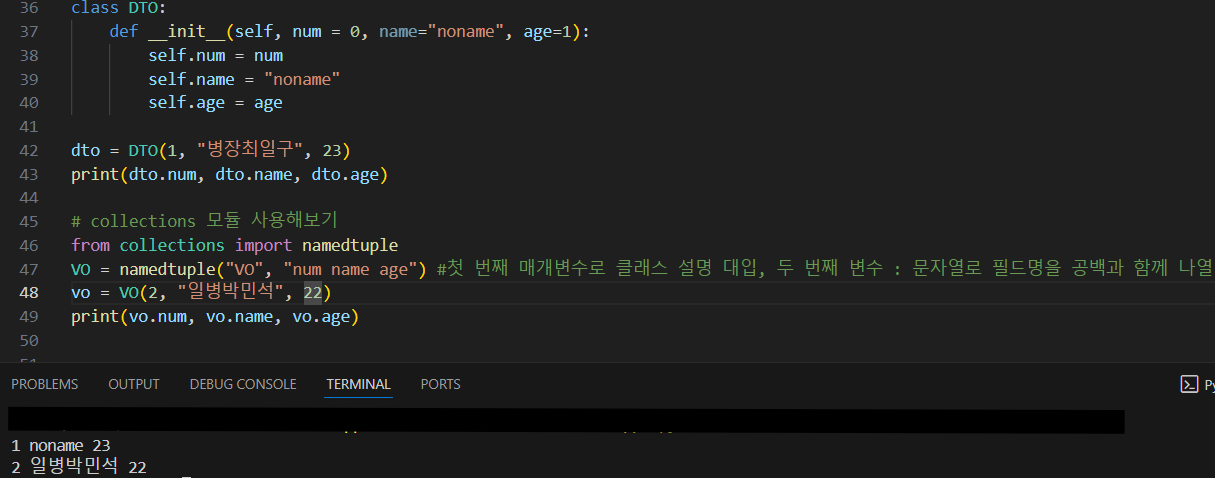Switch to the PROBLEMS panel tab
The width and height of the screenshot is (1215, 478).
click(44, 384)
